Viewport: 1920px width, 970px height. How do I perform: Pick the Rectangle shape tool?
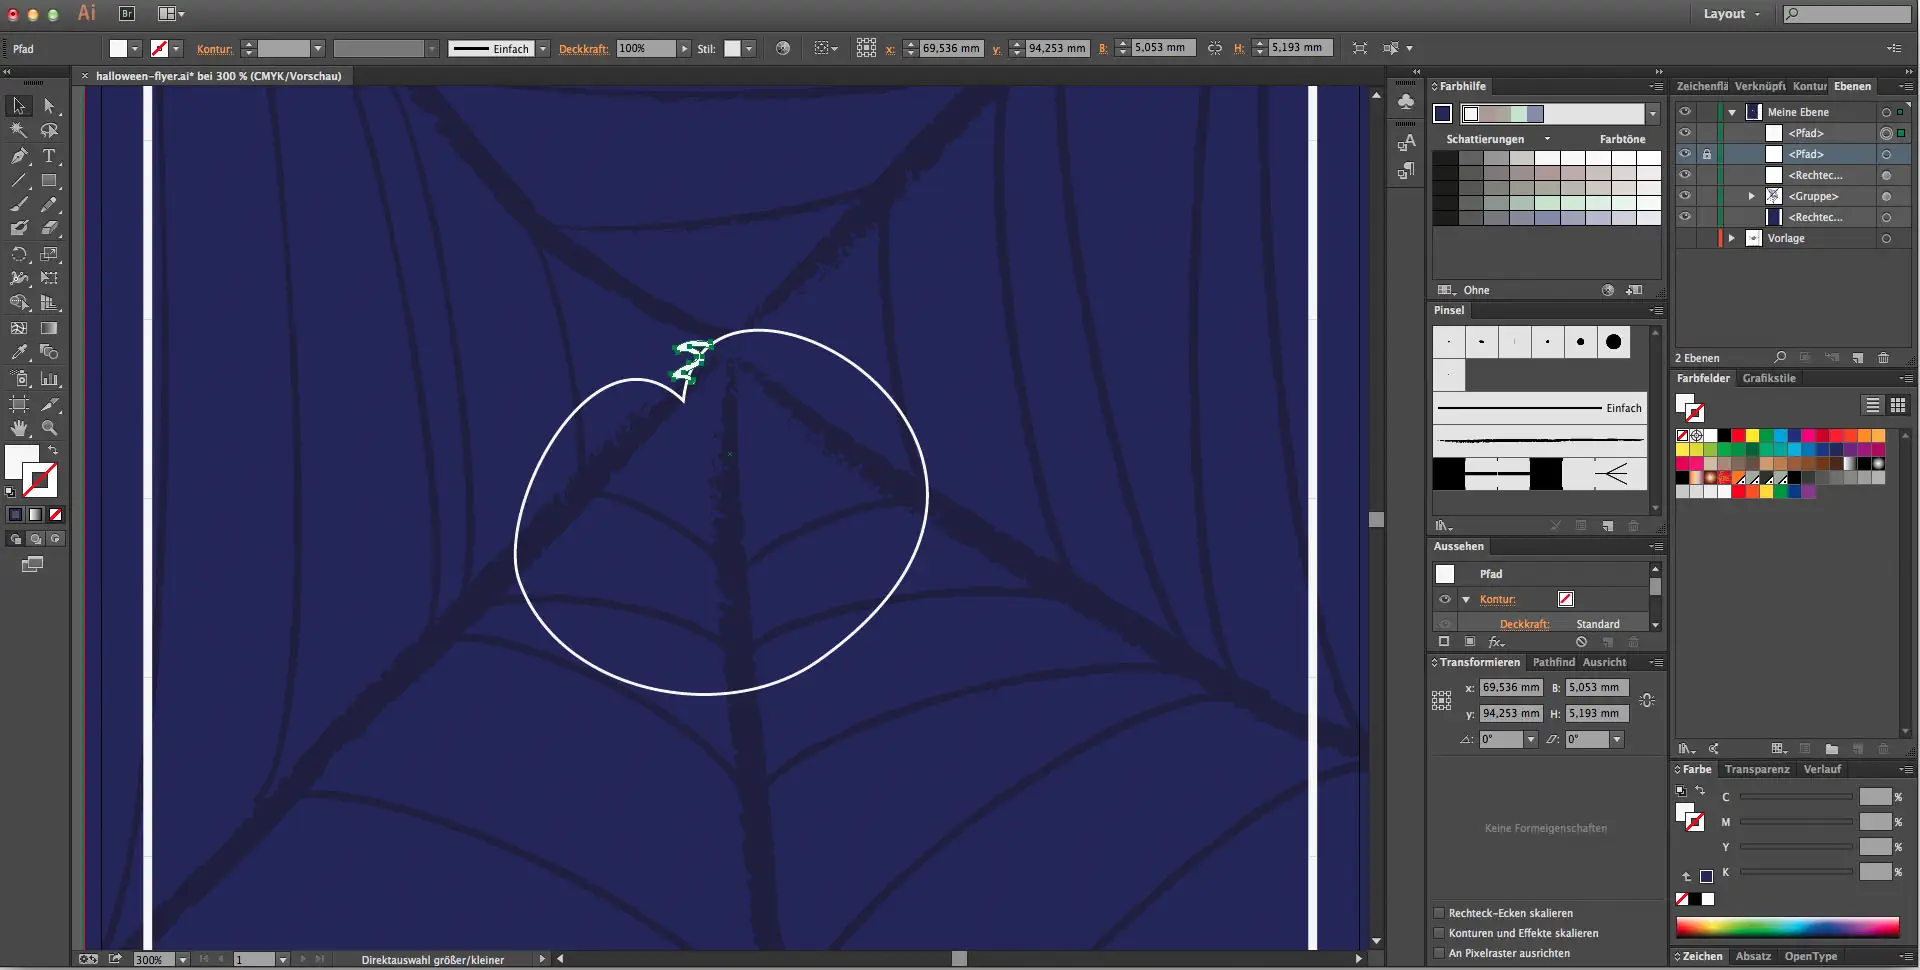coord(49,181)
